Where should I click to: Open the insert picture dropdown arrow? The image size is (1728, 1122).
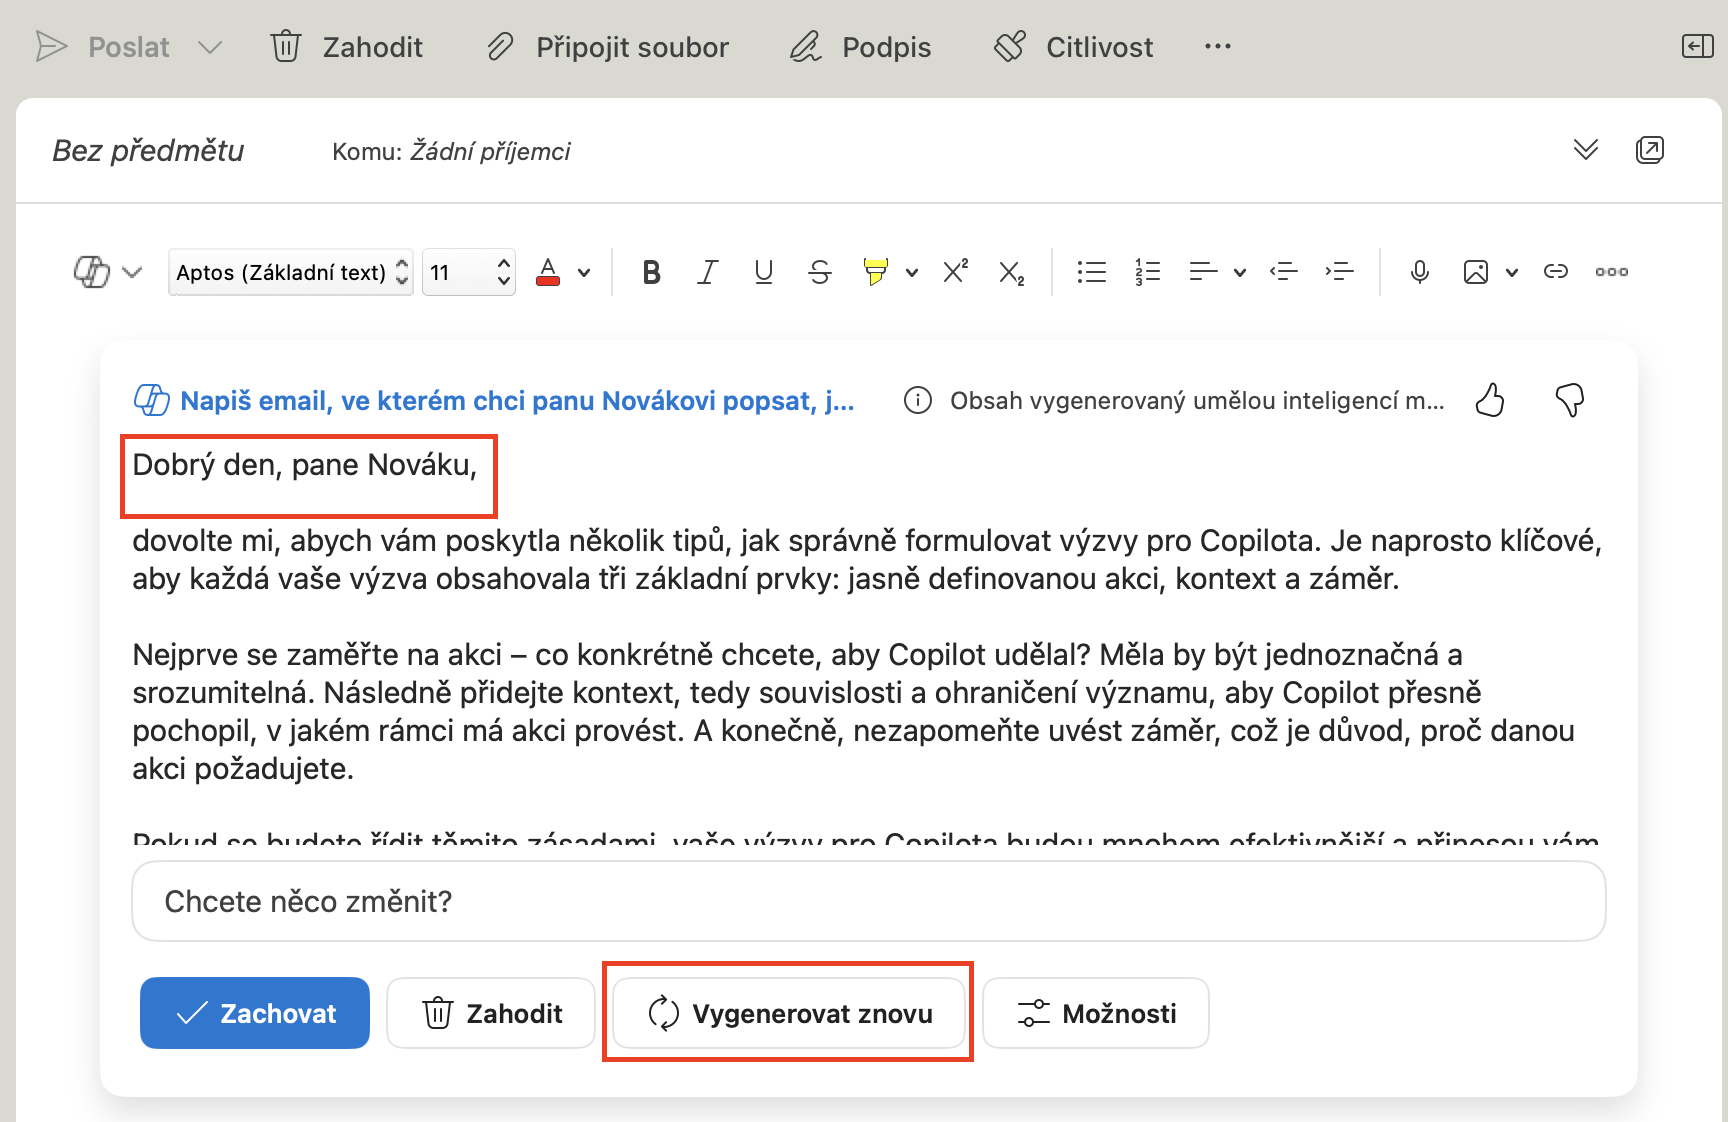(x=1512, y=272)
